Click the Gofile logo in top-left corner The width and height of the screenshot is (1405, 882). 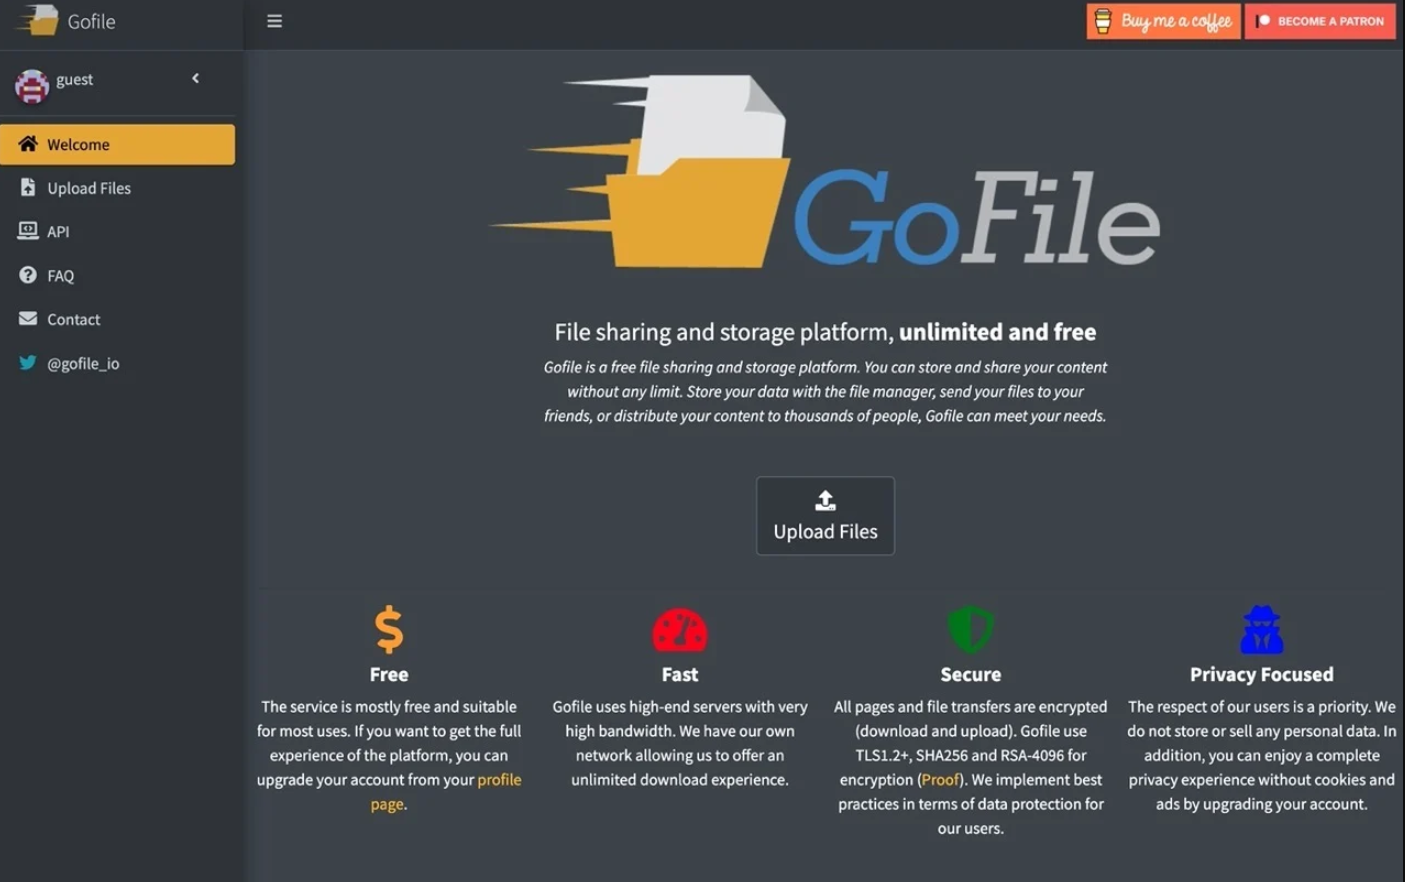[37, 20]
